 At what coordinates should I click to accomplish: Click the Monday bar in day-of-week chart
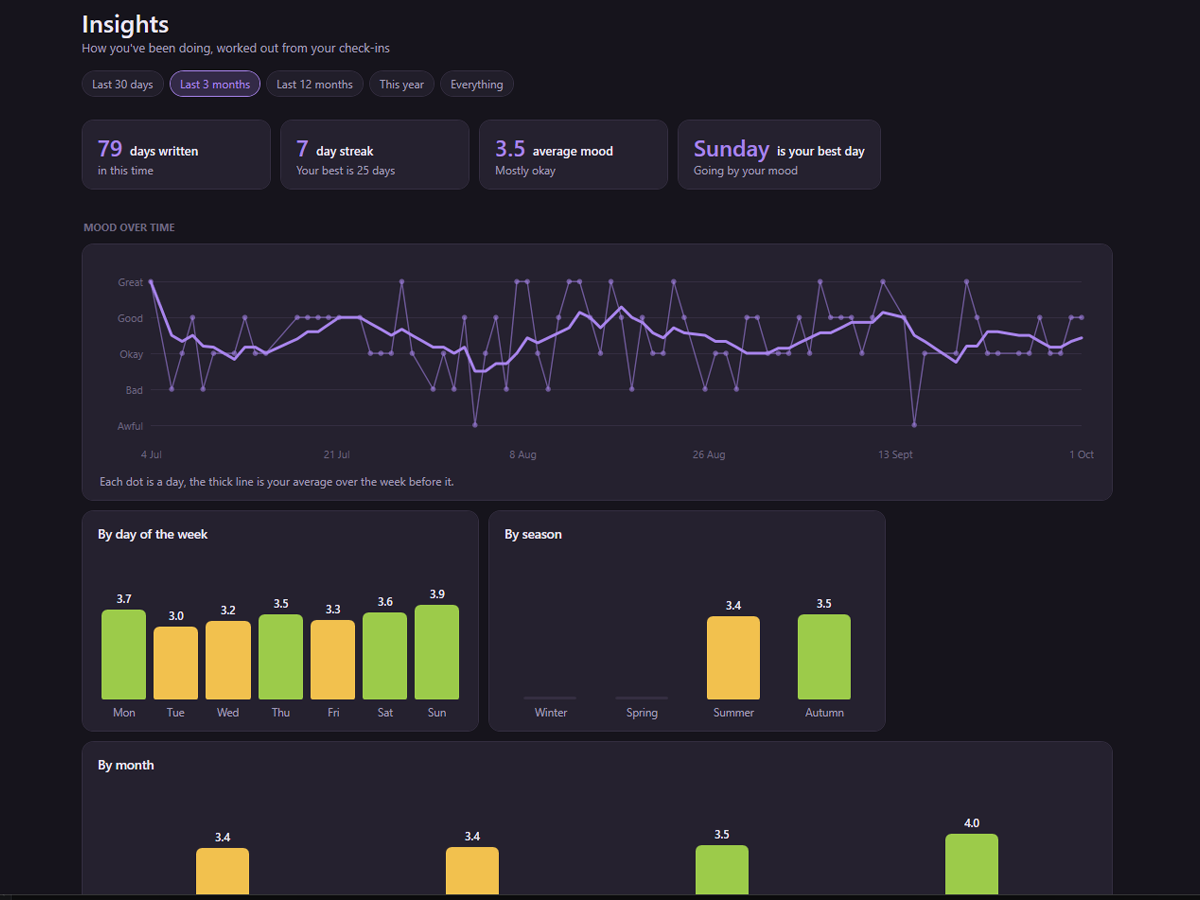tap(124, 655)
